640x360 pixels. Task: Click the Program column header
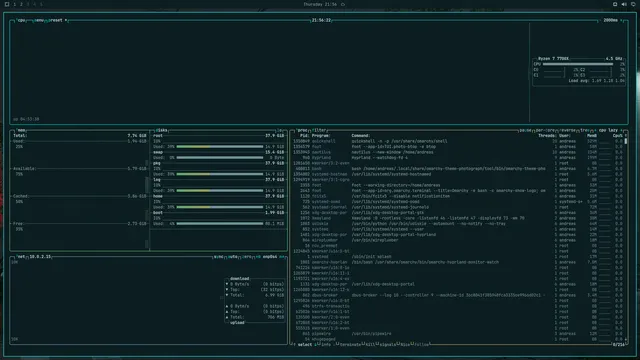[x=321, y=136]
